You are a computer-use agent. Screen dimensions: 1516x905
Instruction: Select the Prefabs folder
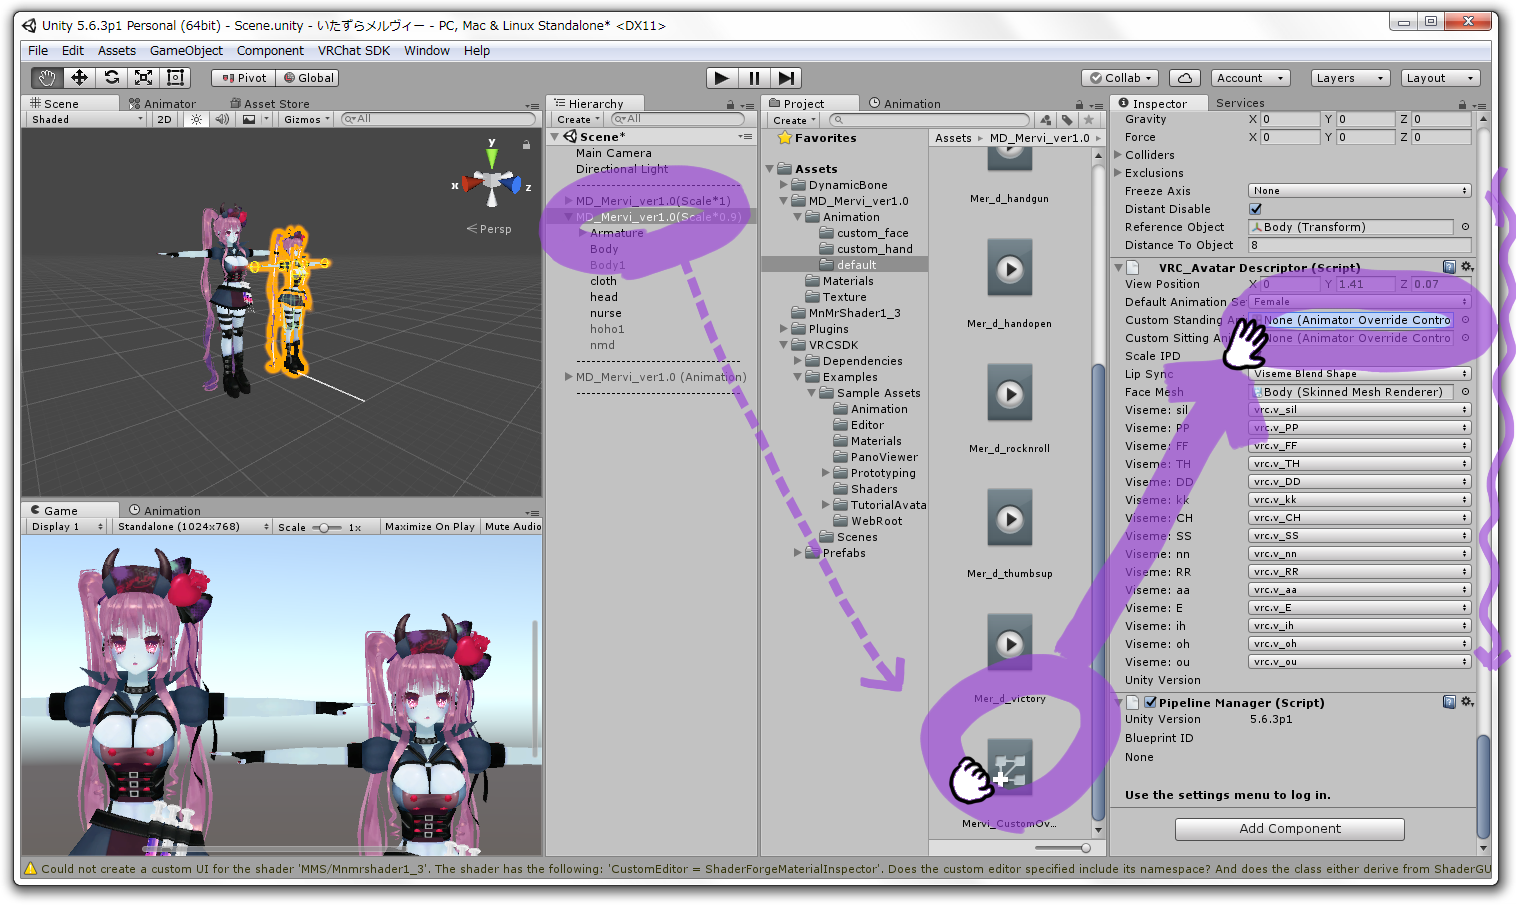(x=843, y=553)
